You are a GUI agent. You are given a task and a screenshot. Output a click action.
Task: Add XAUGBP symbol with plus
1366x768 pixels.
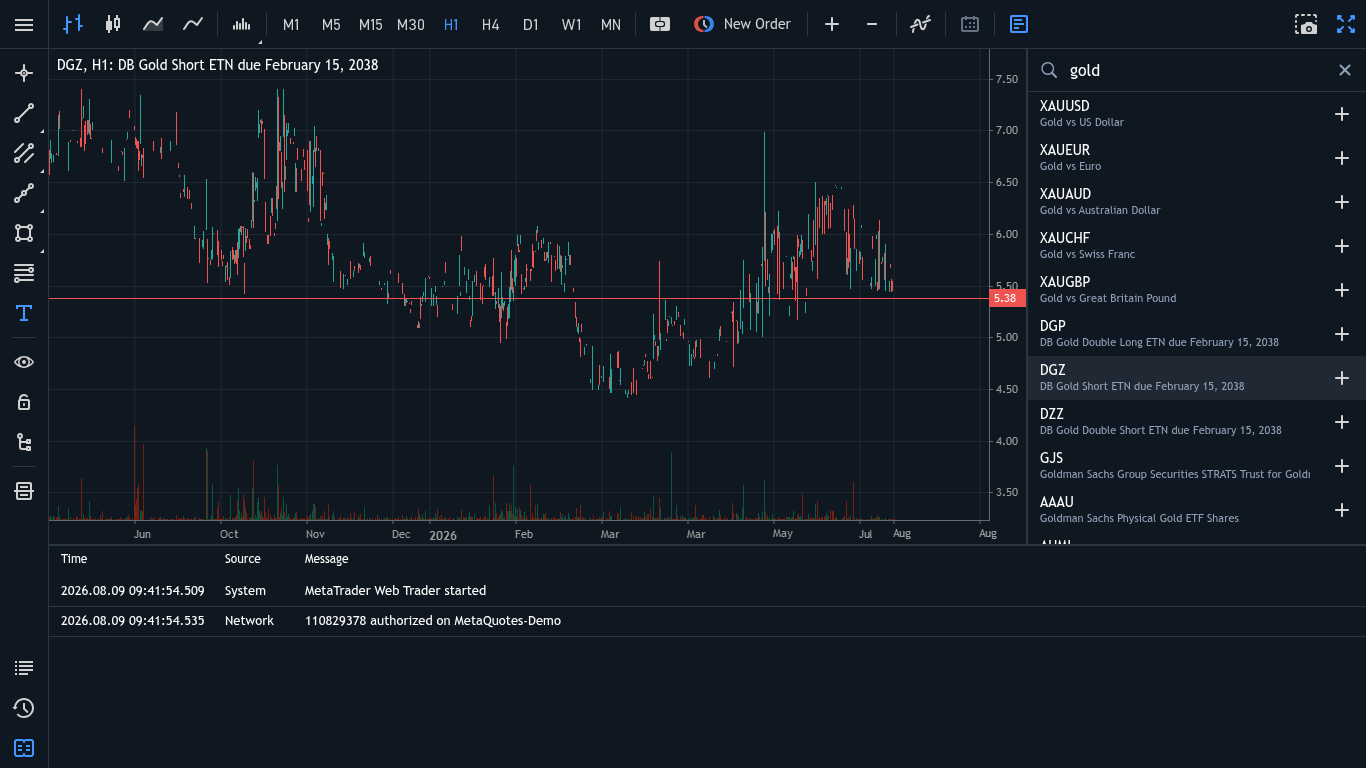coord(1342,290)
